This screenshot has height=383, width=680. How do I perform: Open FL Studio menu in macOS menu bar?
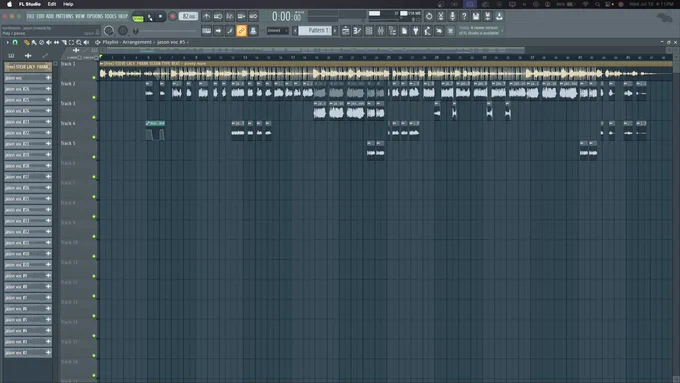click(x=29, y=4)
